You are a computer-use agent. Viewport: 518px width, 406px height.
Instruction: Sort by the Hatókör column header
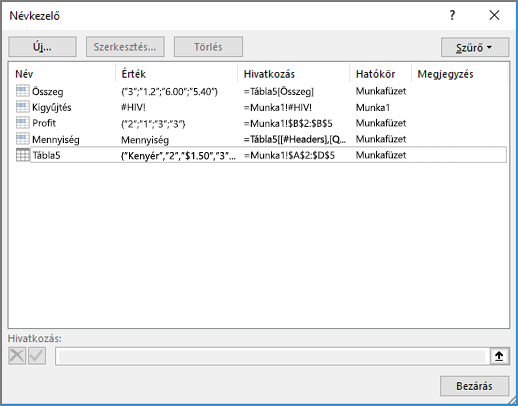[x=375, y=74]
